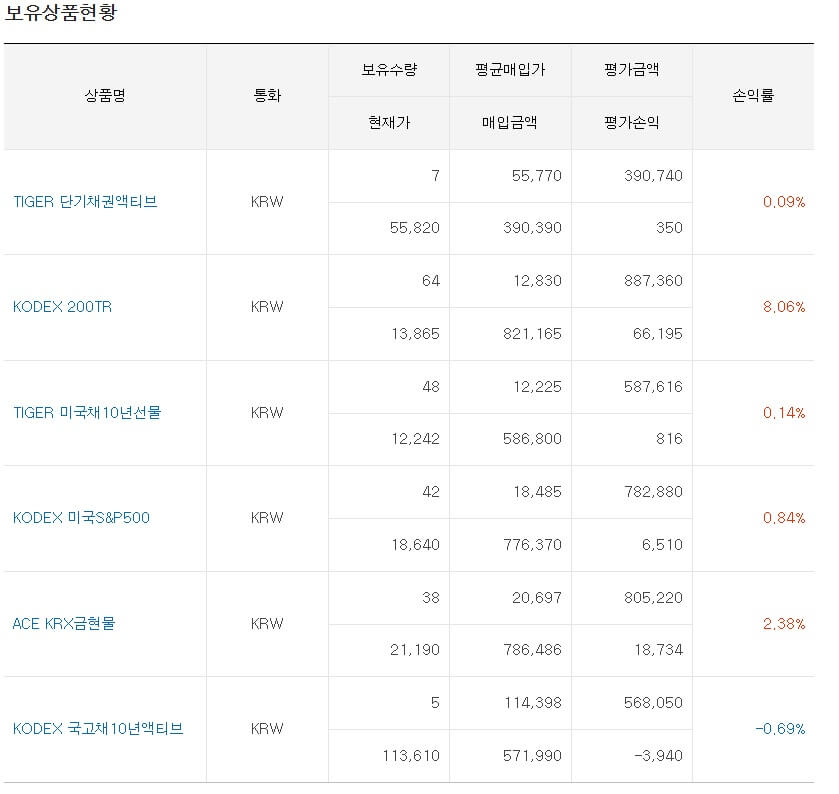Click the 8.06% return value
This screenshot has width=839, height=794.
tap(784, 307)
